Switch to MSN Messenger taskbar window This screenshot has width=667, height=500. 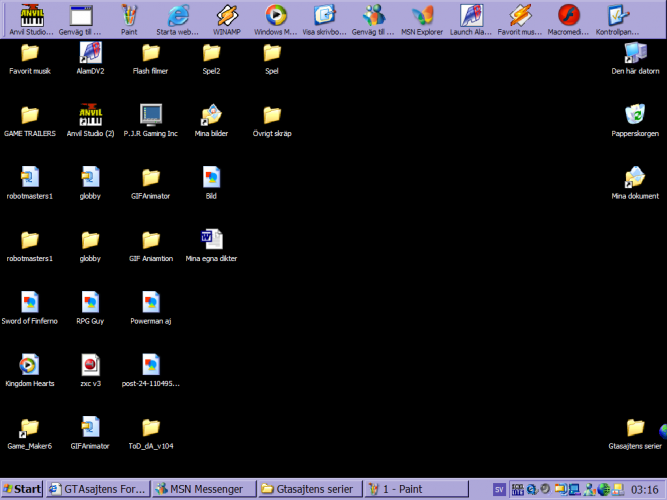[x=201, y=489]
